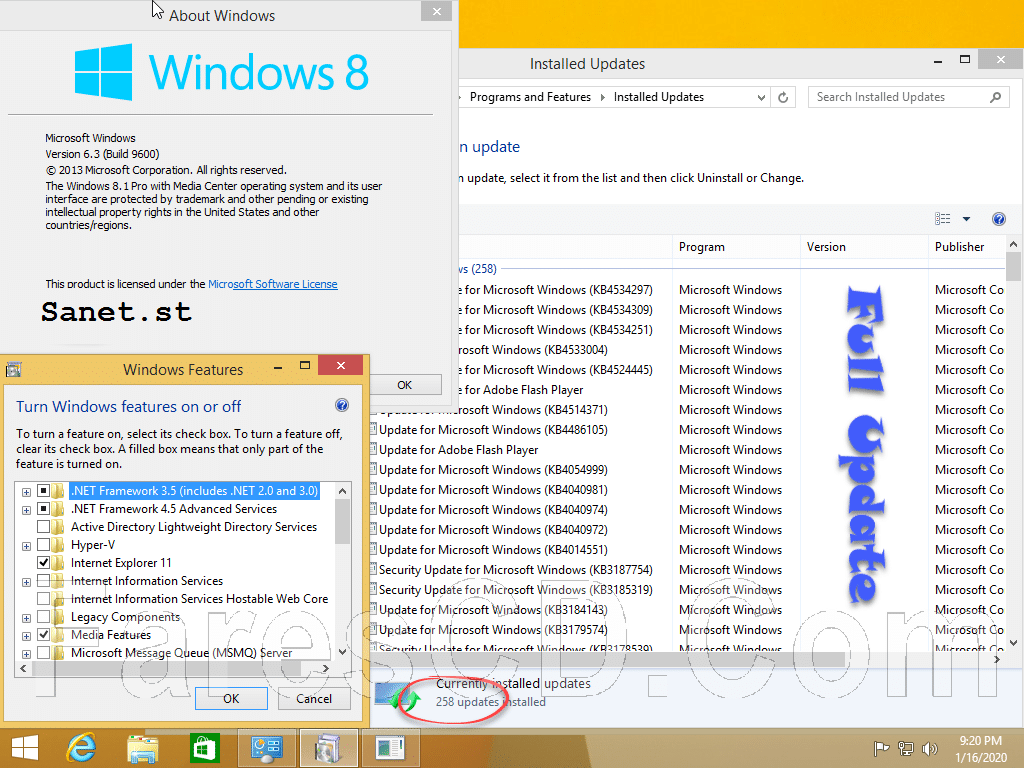
Task: Enable Legacy Components checkbox
Action: tap(43, 616)
